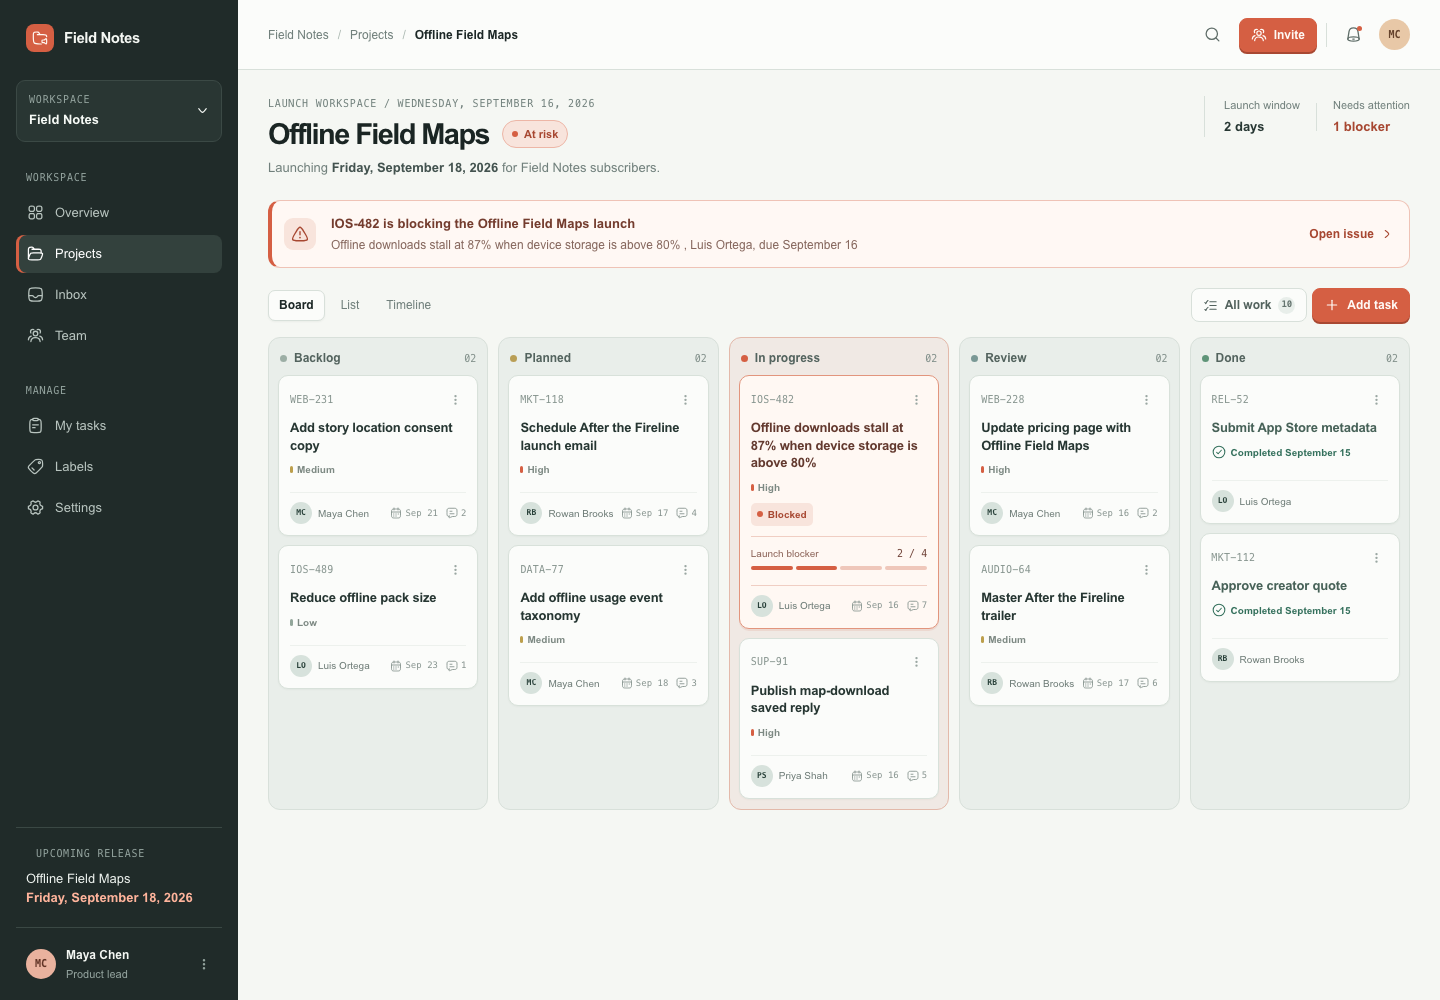Click the Field Notes logo icon
This screenshot has width=1440, height=1000.
point(40,38)
